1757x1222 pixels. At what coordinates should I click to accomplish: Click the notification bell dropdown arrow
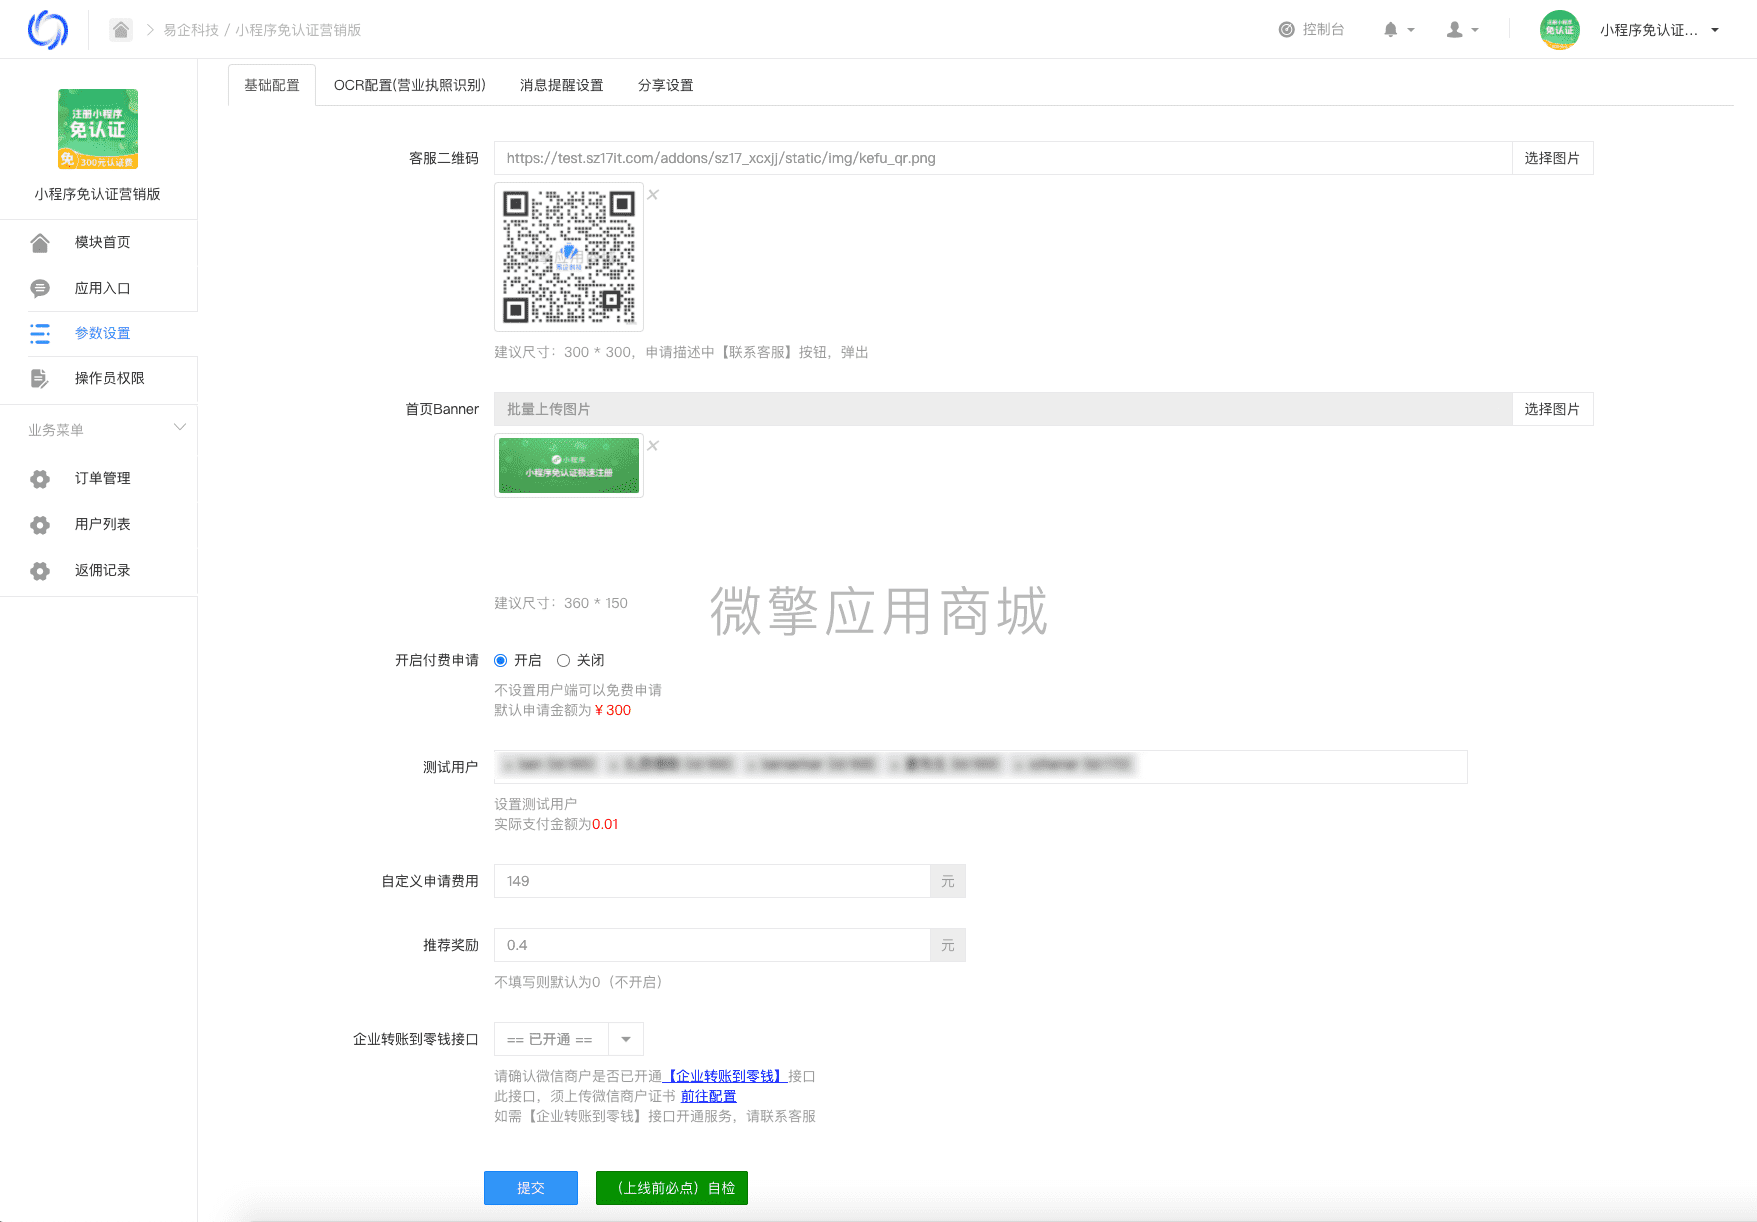tap(1411, 30)
